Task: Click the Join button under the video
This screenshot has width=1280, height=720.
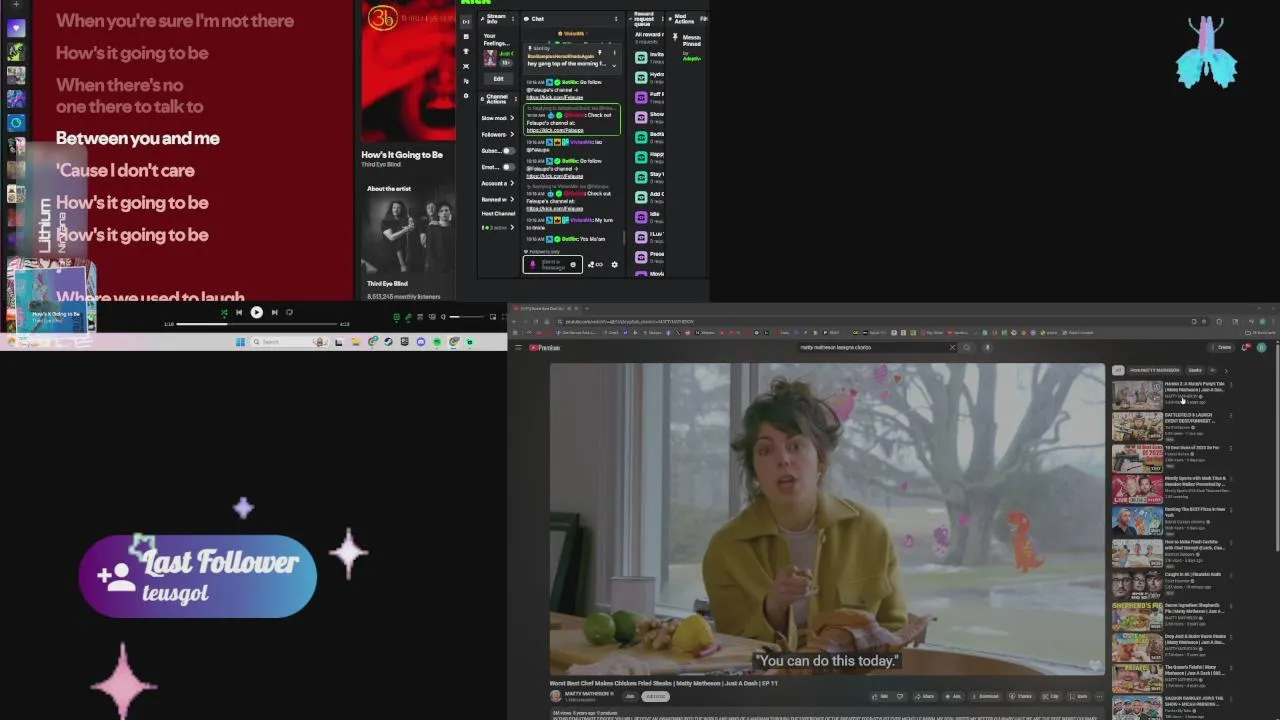Action: coord(630,696)
